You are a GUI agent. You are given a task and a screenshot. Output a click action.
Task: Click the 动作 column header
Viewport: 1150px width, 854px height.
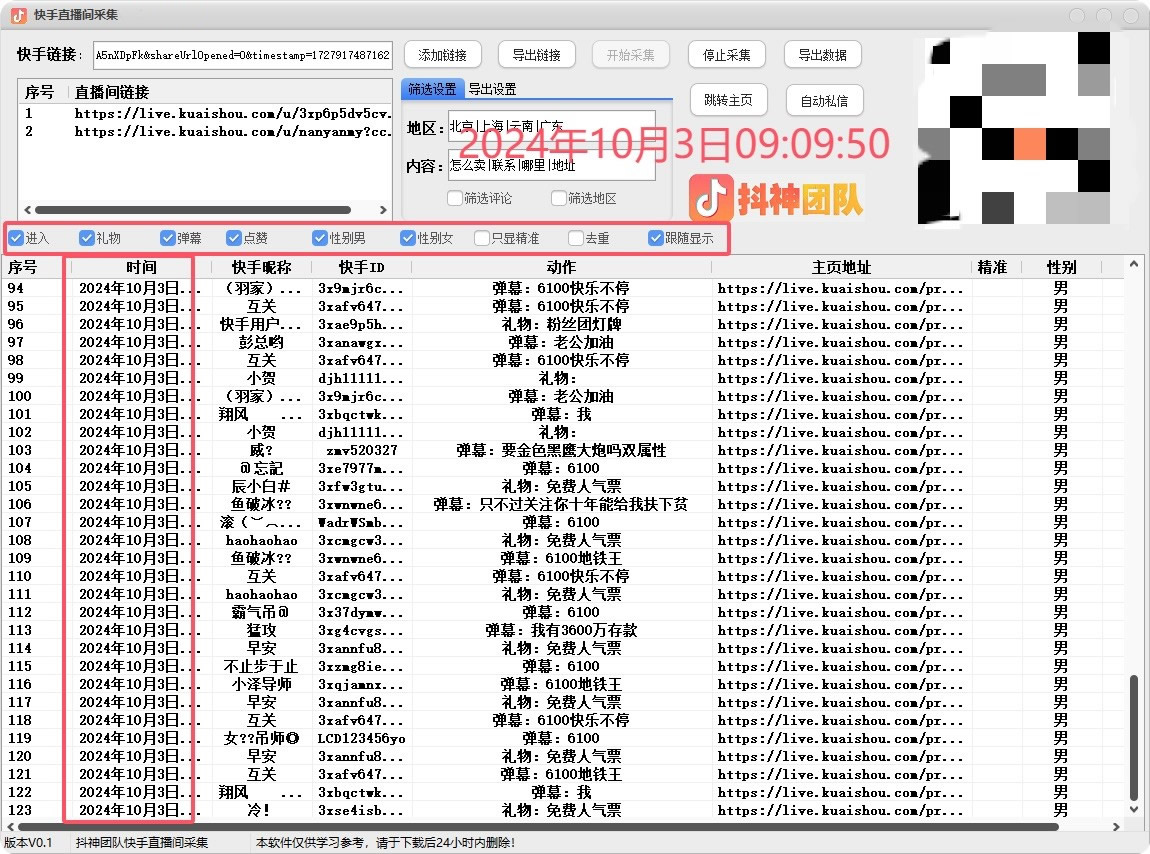coord(561,268)
